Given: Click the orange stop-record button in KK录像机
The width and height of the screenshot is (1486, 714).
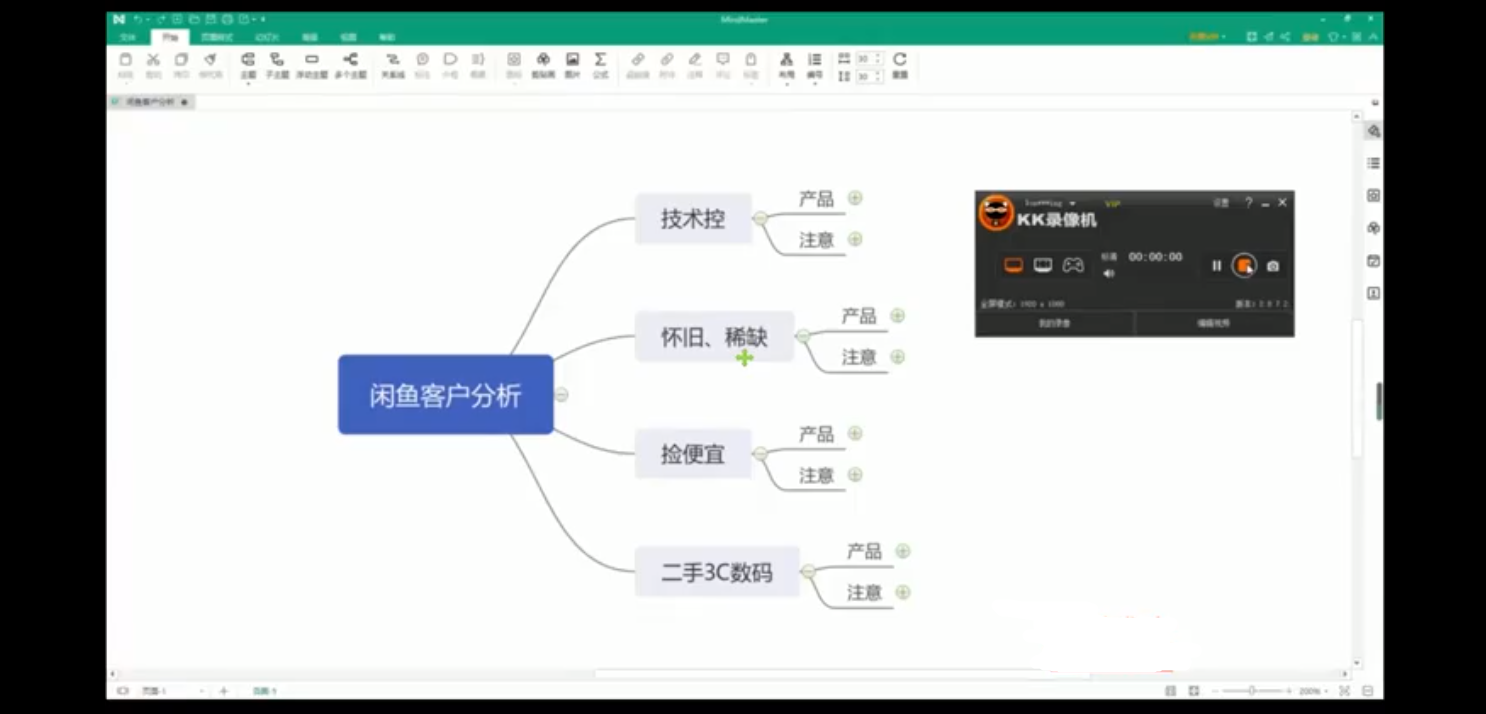Looking at the screenshot, I should pyautogui.click(x=1244, y=265).
